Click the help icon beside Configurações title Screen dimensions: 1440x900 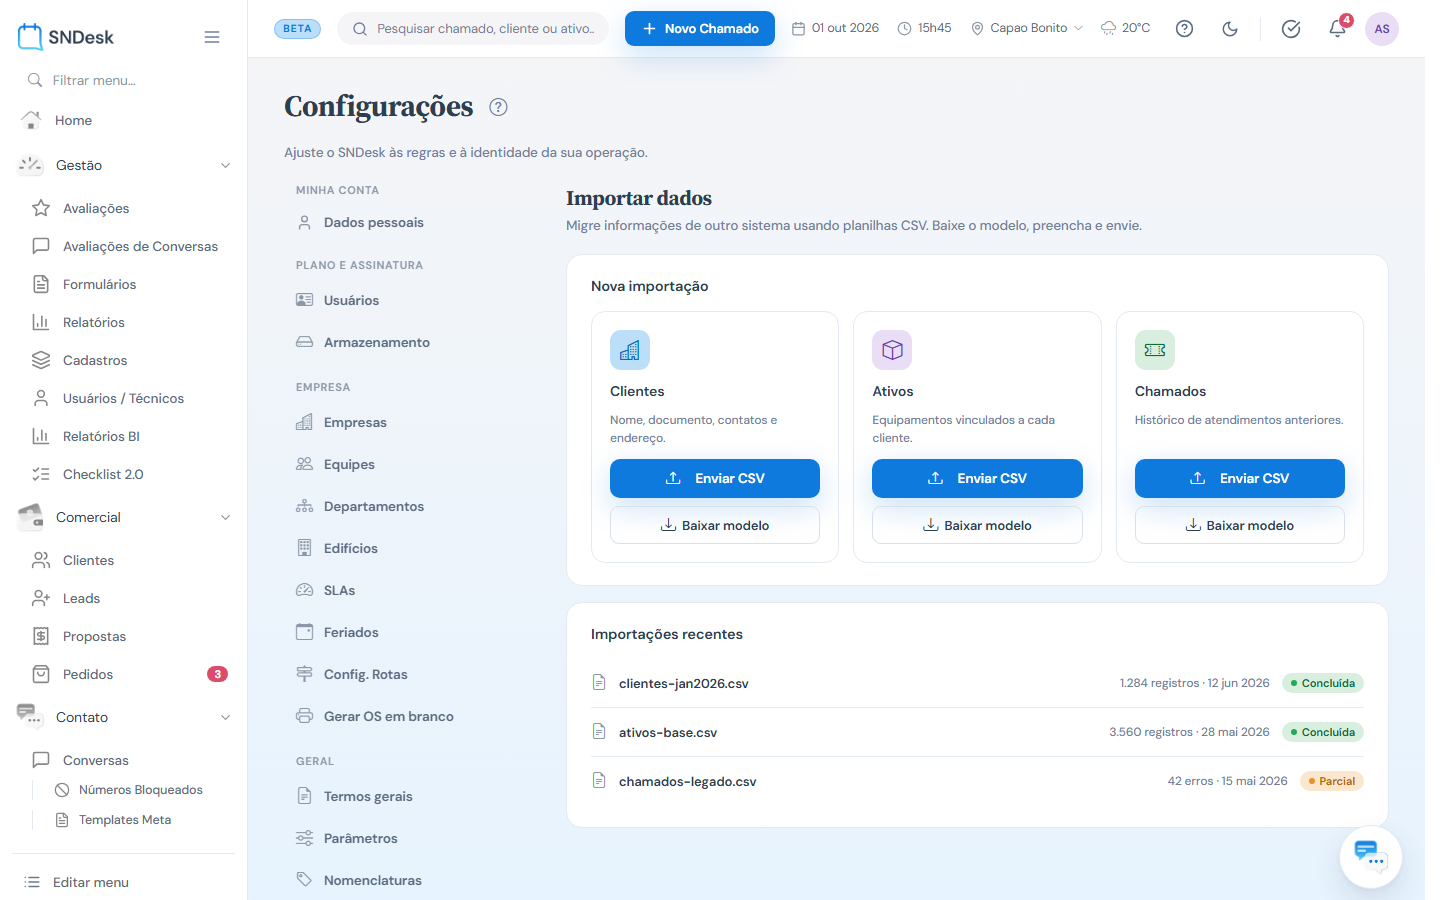tap(499, 107)
